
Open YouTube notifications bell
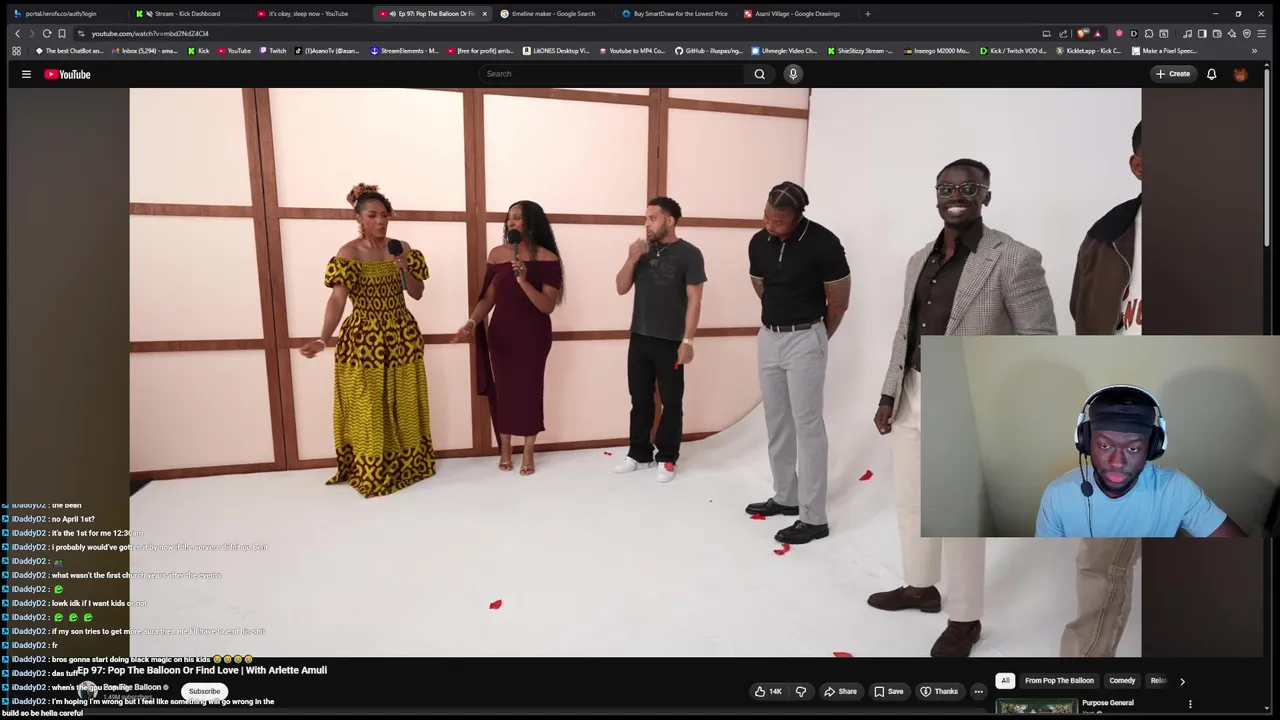pos(1211,74)
